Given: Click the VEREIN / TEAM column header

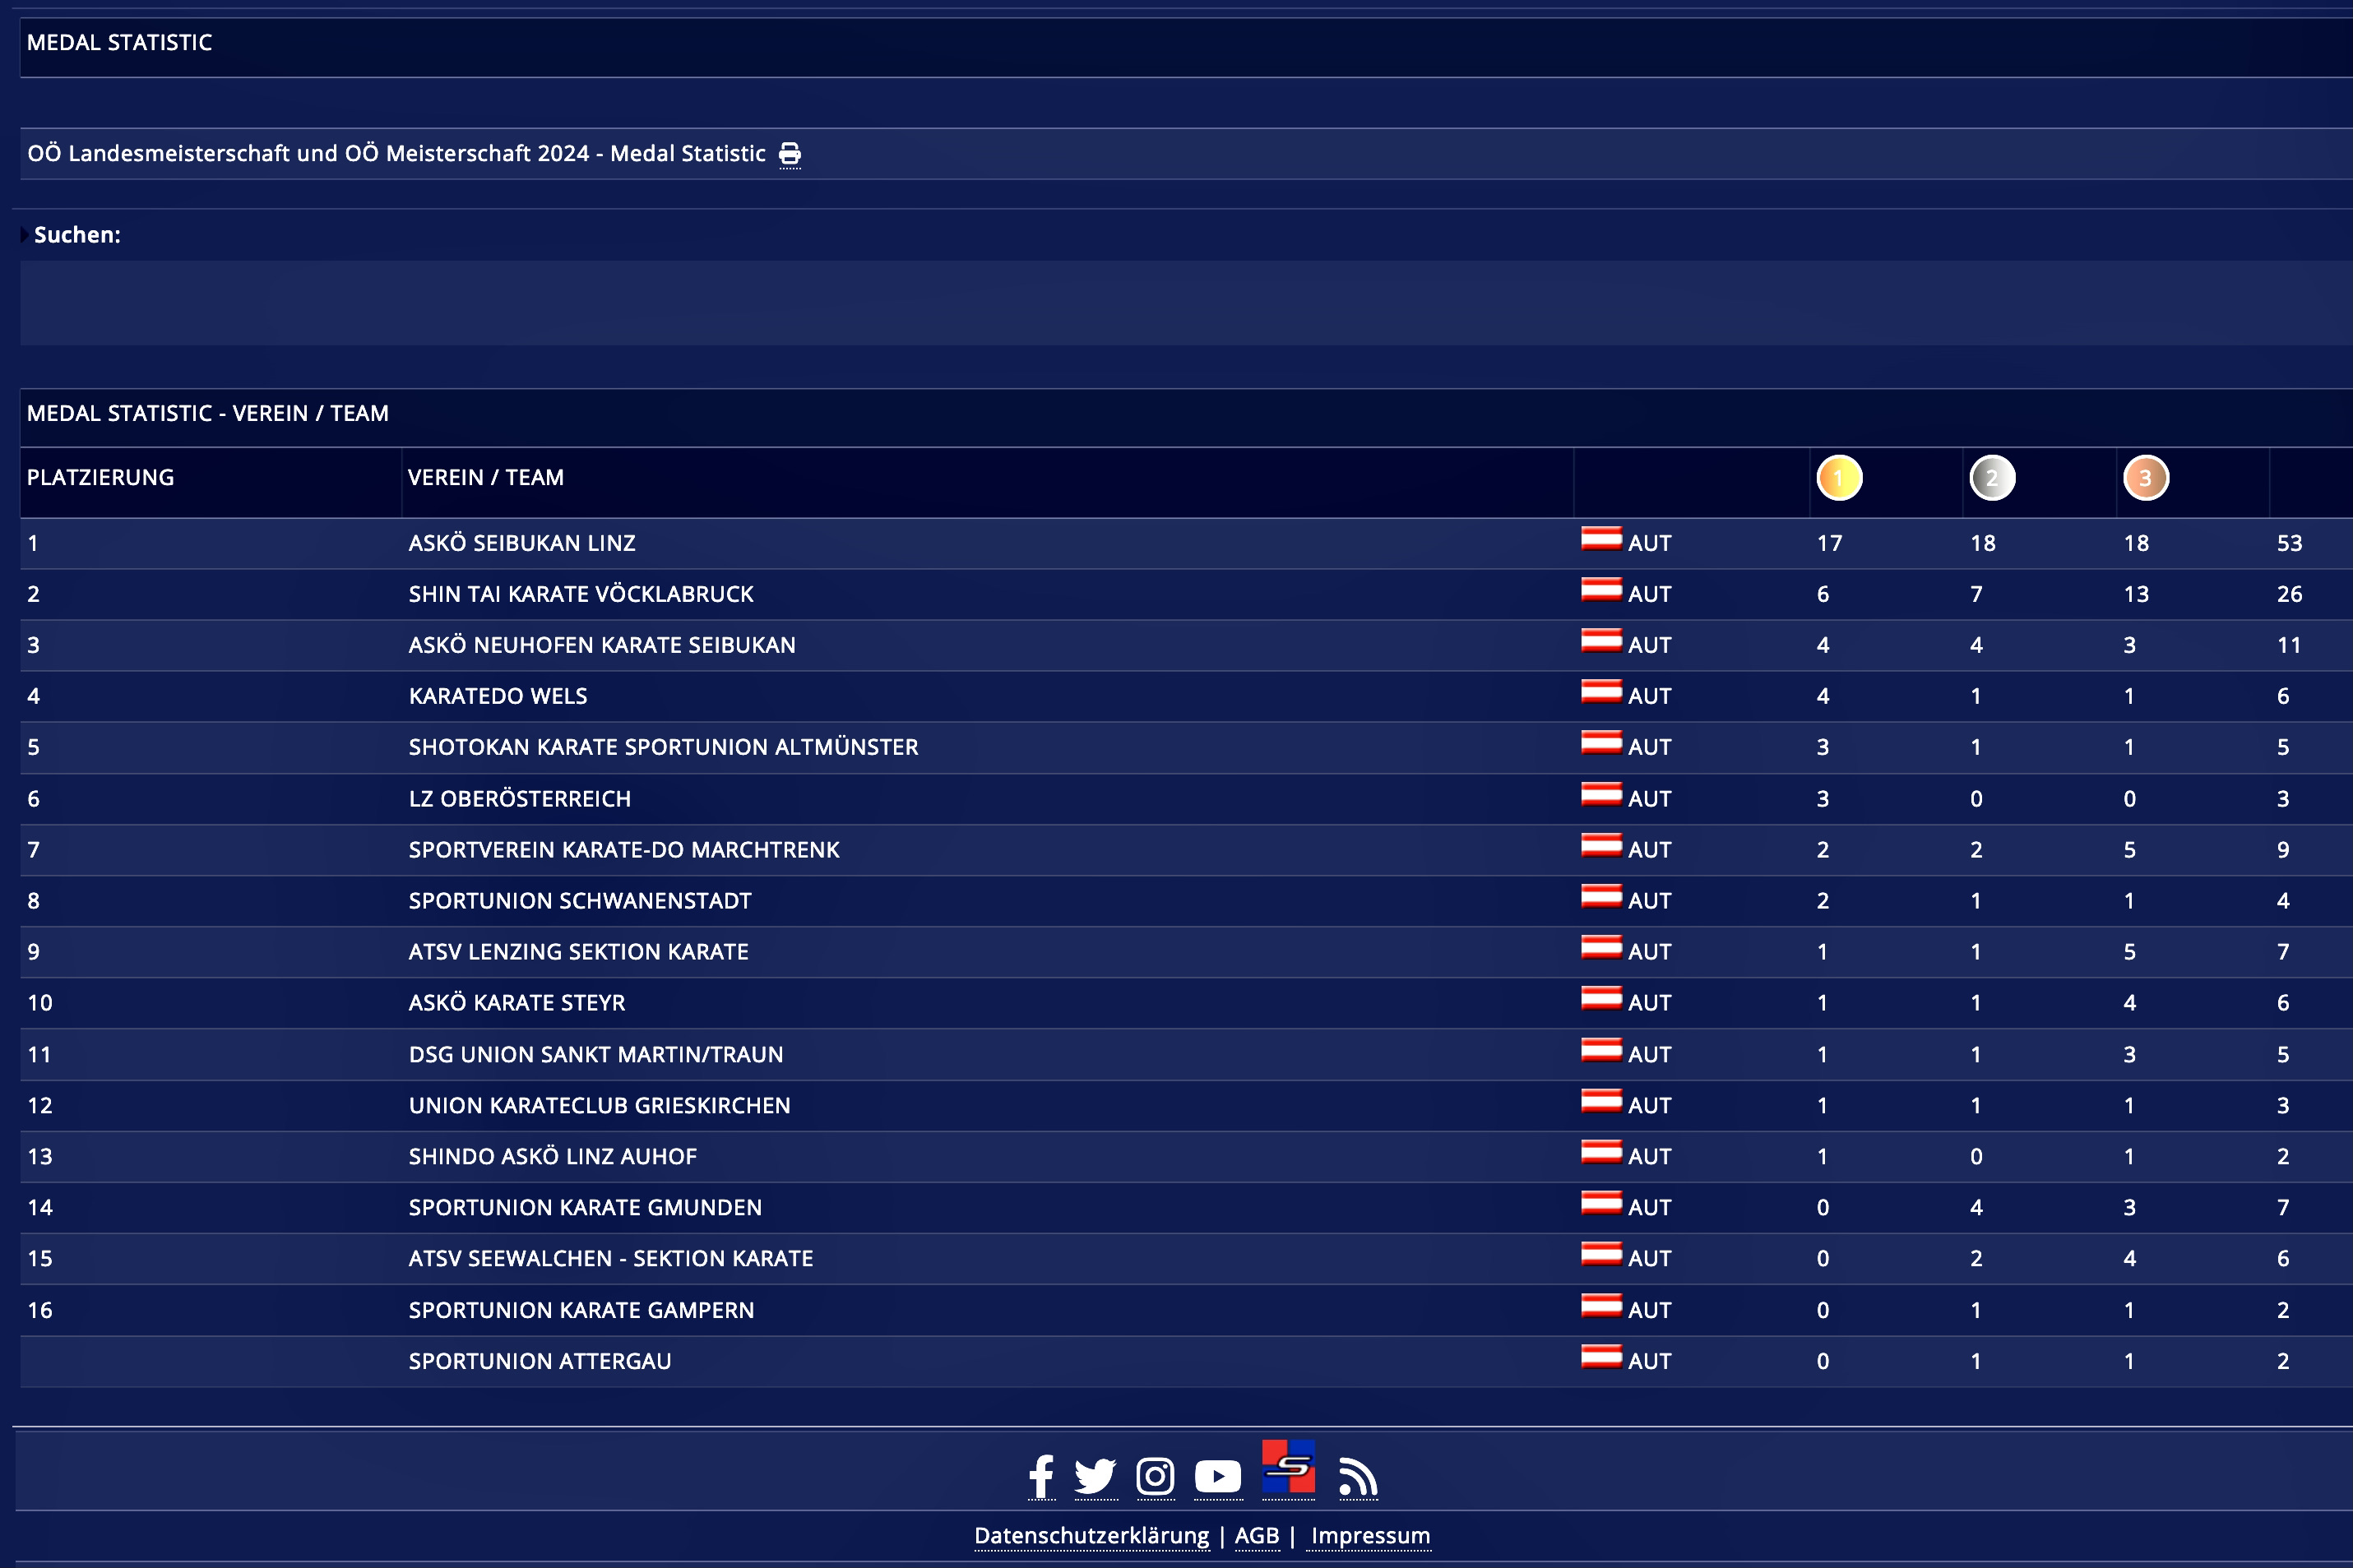Looking at the screenshot, I should pyautogui.click(x=486, y=478).
